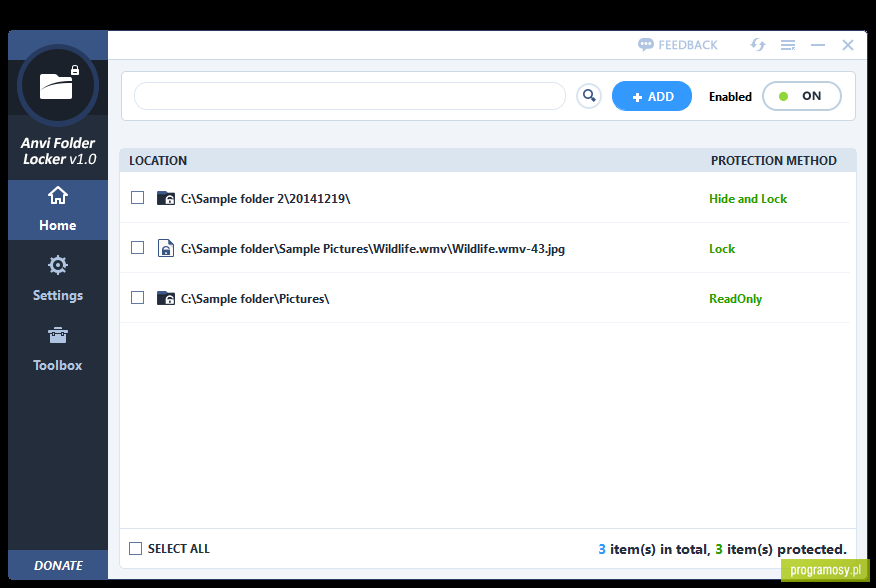Select the path C:\Sample folder 2\20141219\
The height and width of the screenshot is (588, 876).
click(x=265, y=198)
